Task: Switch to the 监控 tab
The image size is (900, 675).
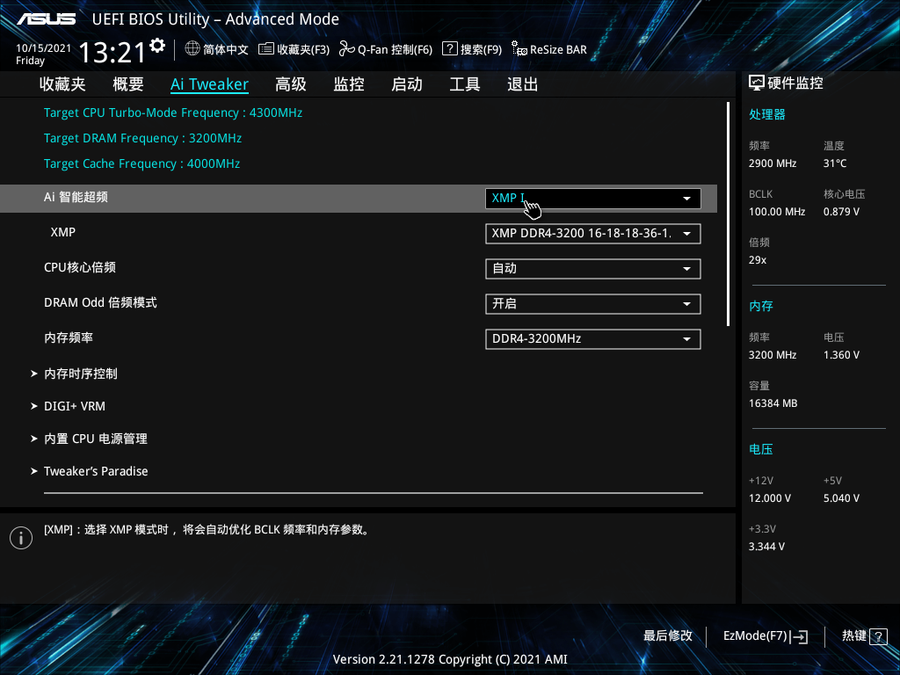Action: pyautogui.click(x=349, y=85)
